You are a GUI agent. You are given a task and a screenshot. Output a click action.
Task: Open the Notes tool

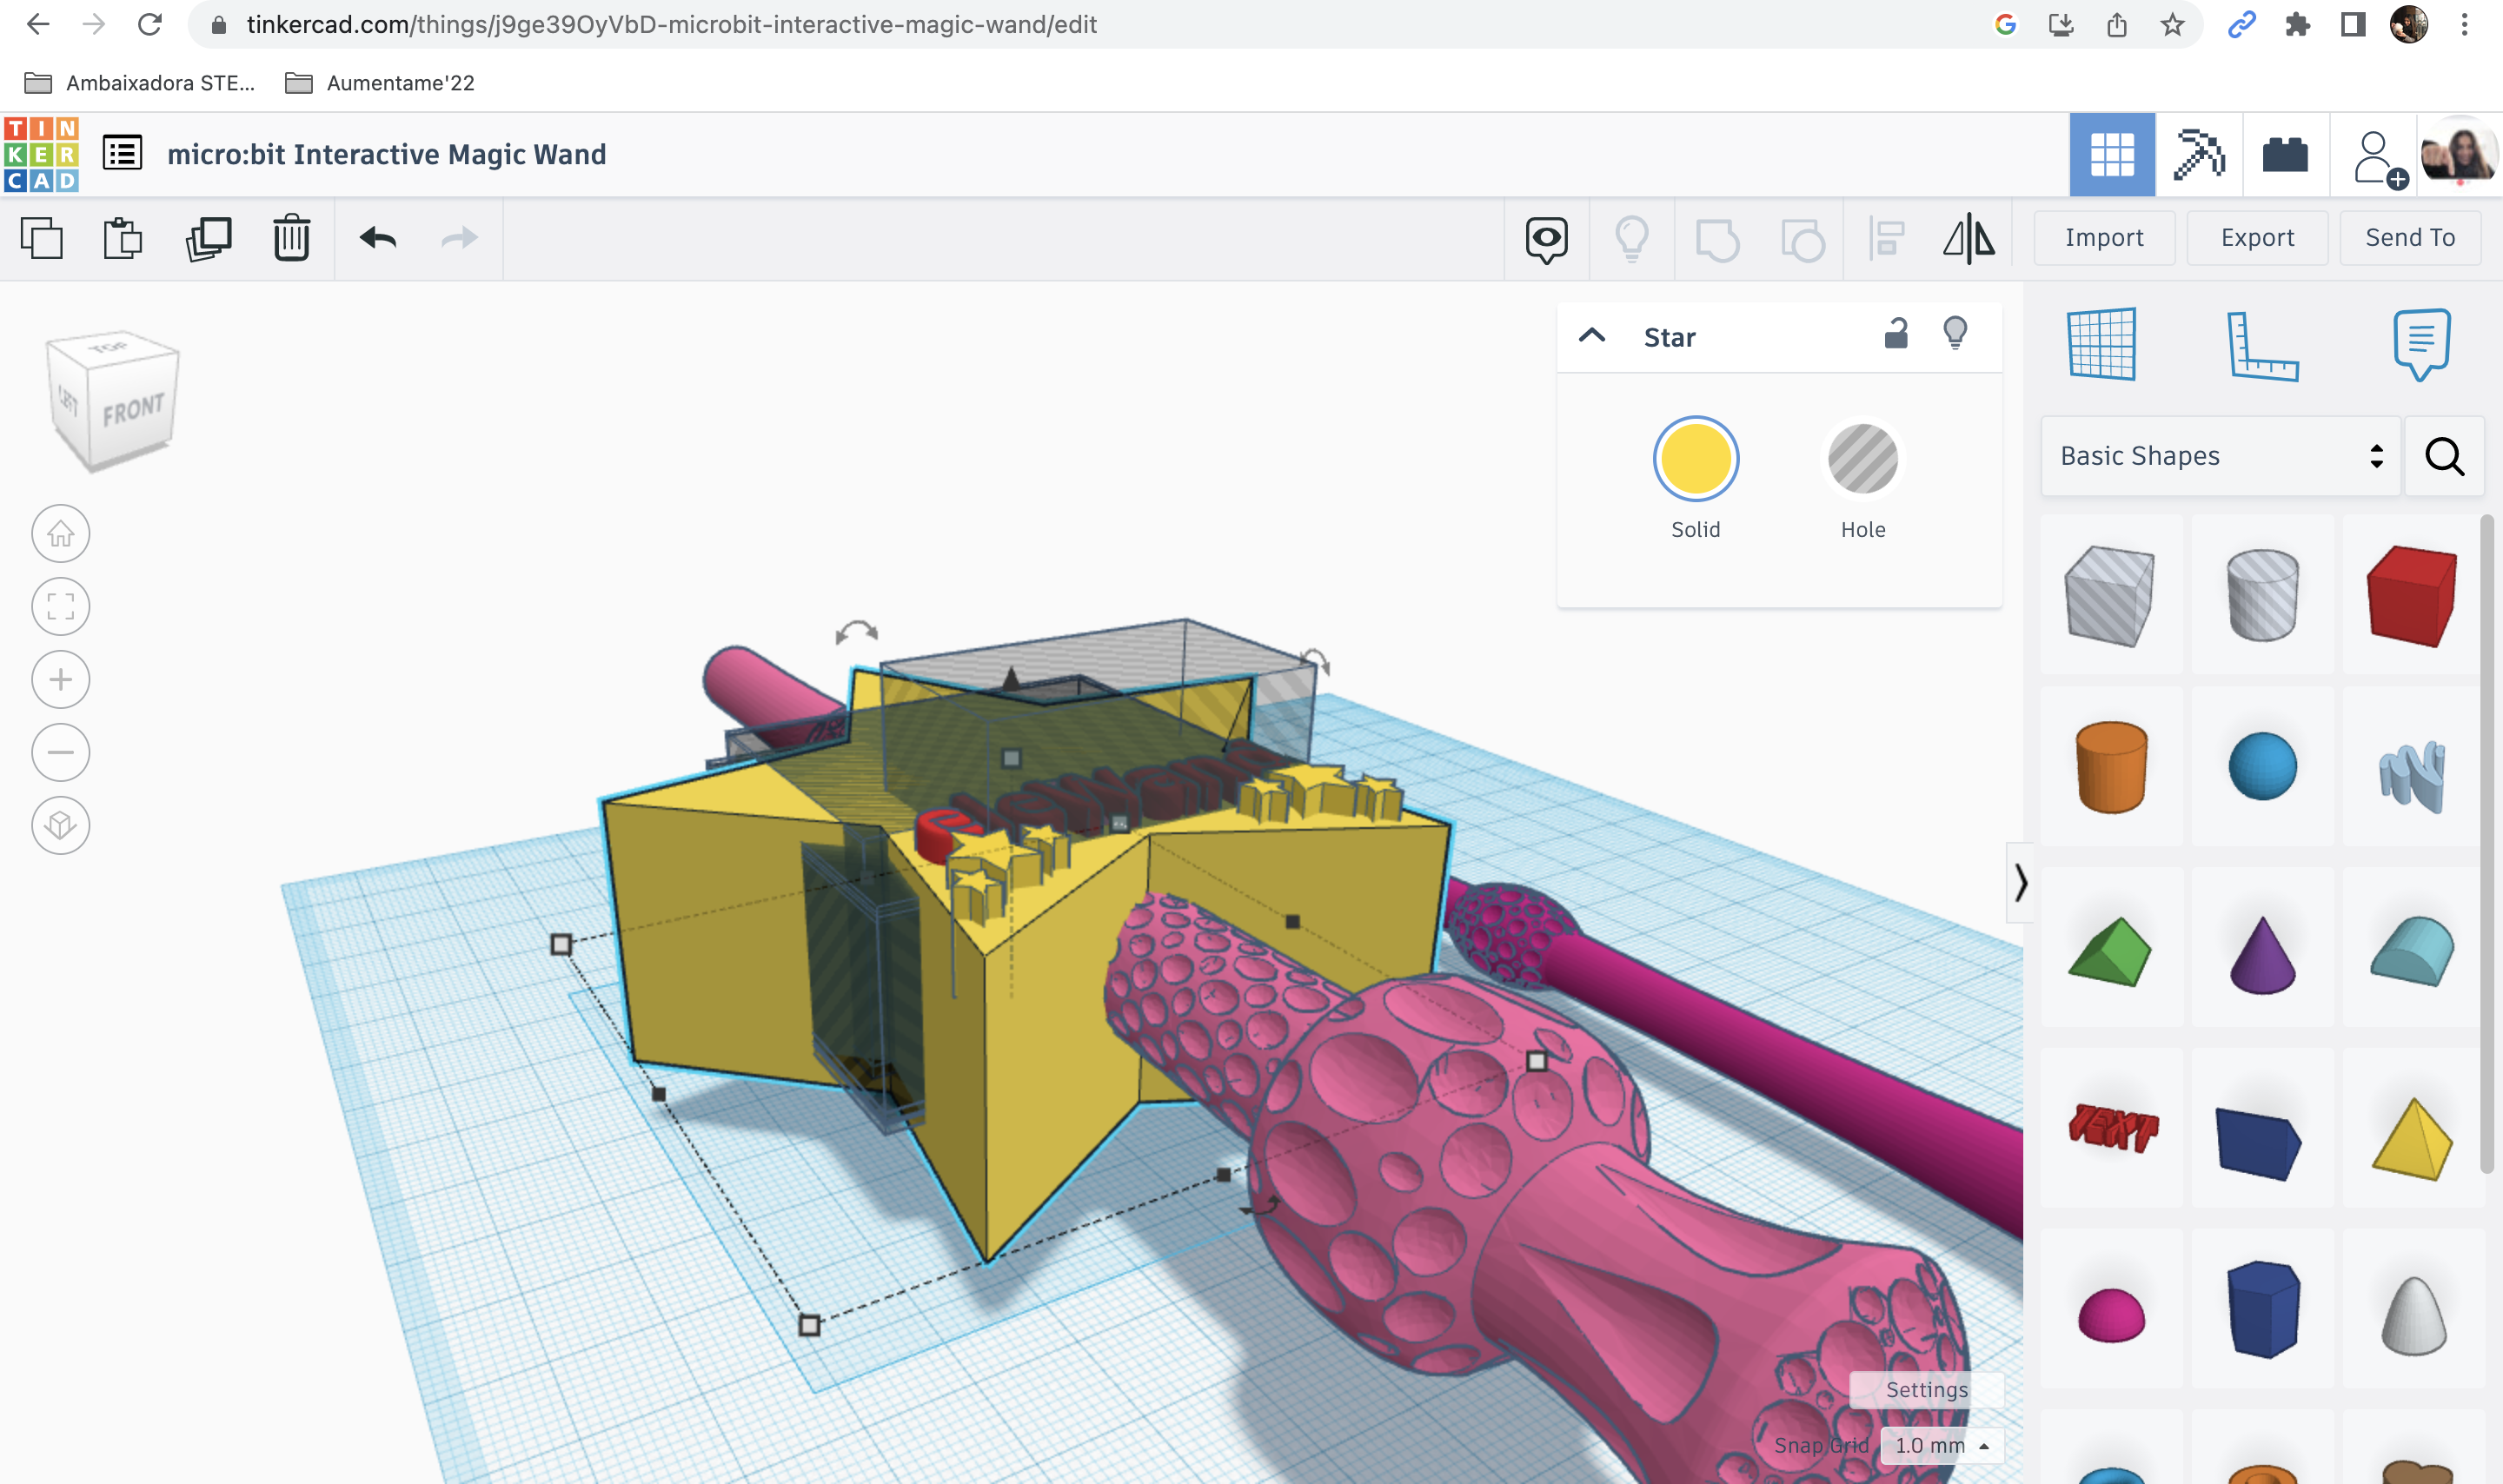point(2421,344)
